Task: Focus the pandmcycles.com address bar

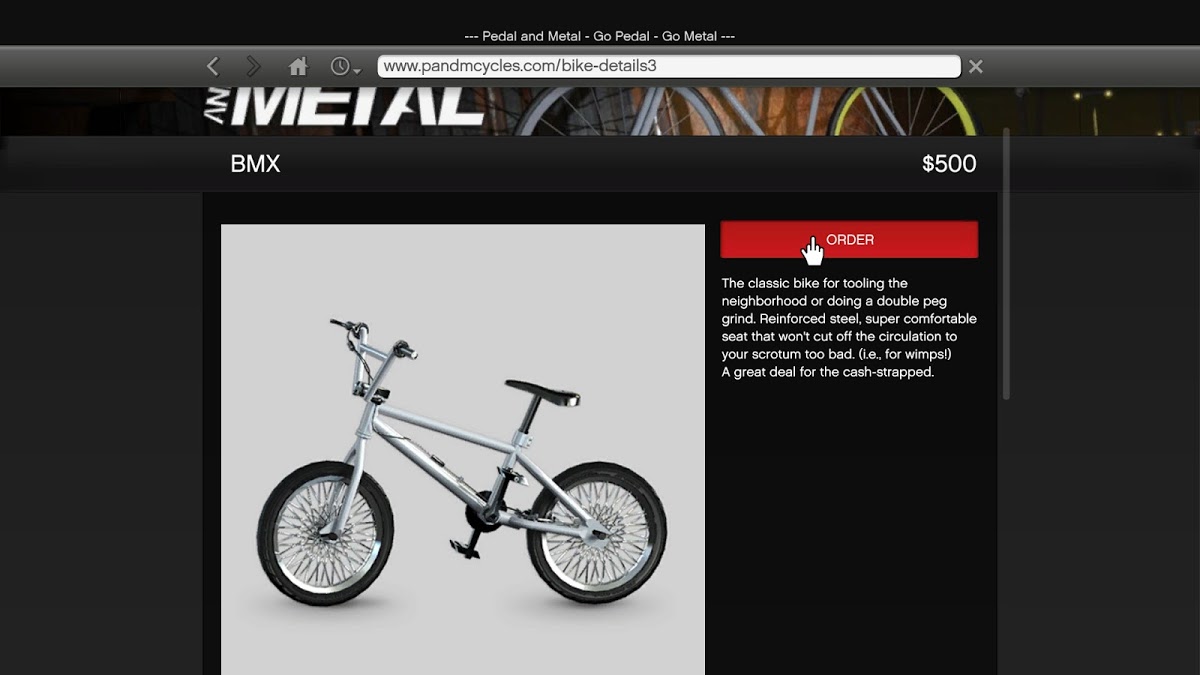Action: (x=669, y=66)
